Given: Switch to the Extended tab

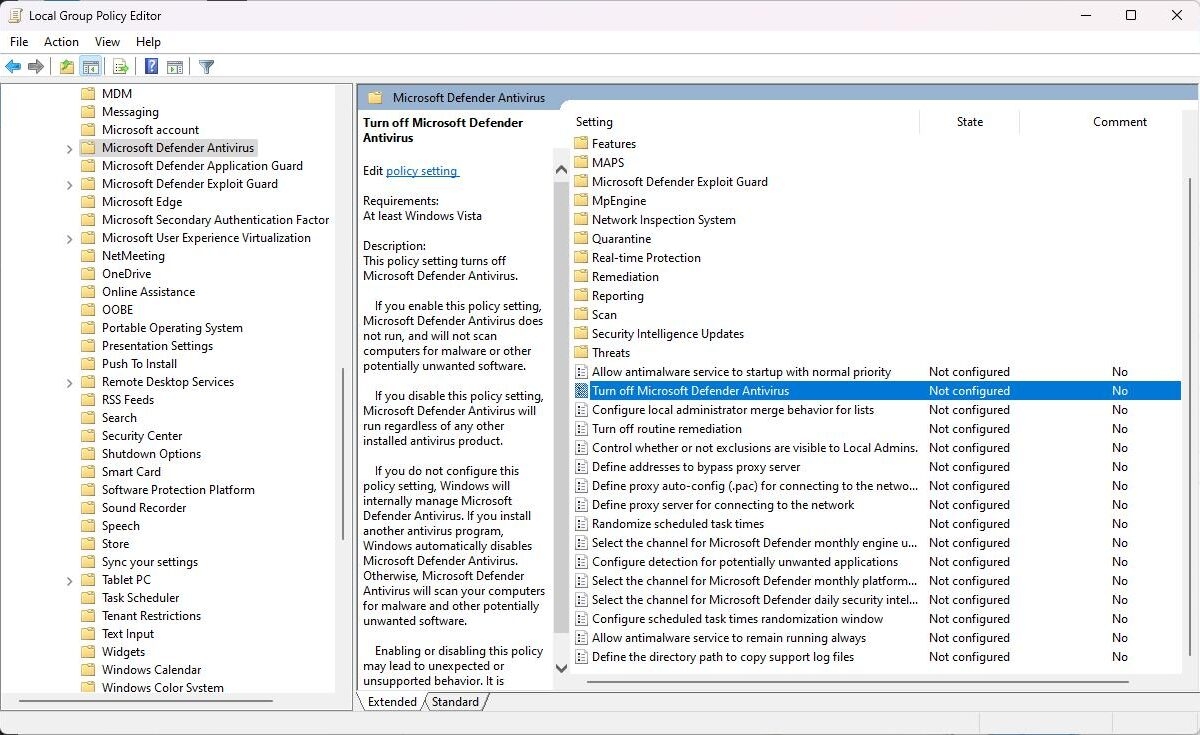Looking at the screenshot, I should coord(392,702).
